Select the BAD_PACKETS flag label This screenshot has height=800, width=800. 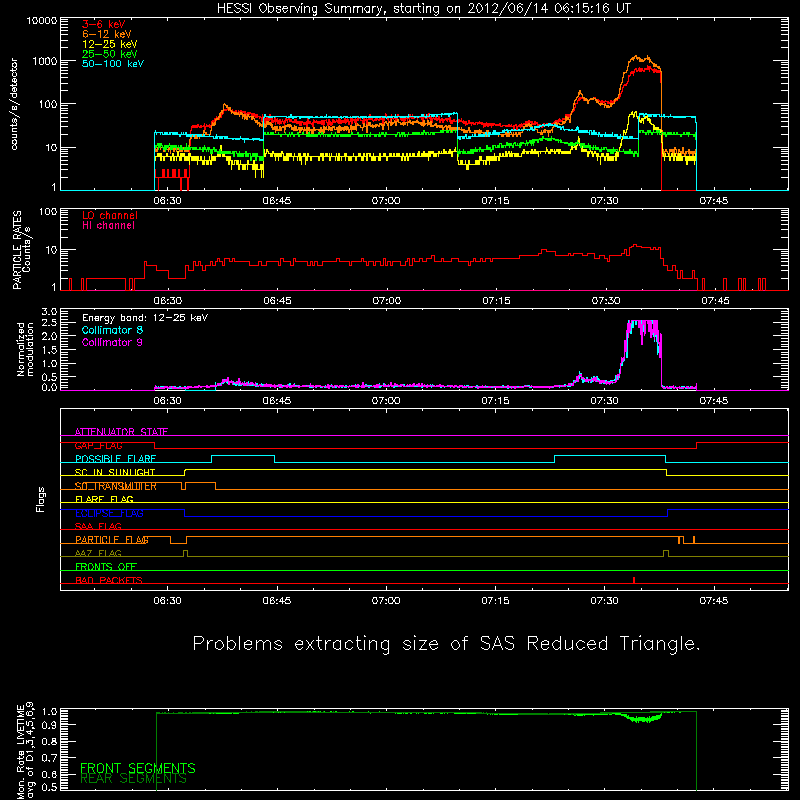[x=109, y=581]
